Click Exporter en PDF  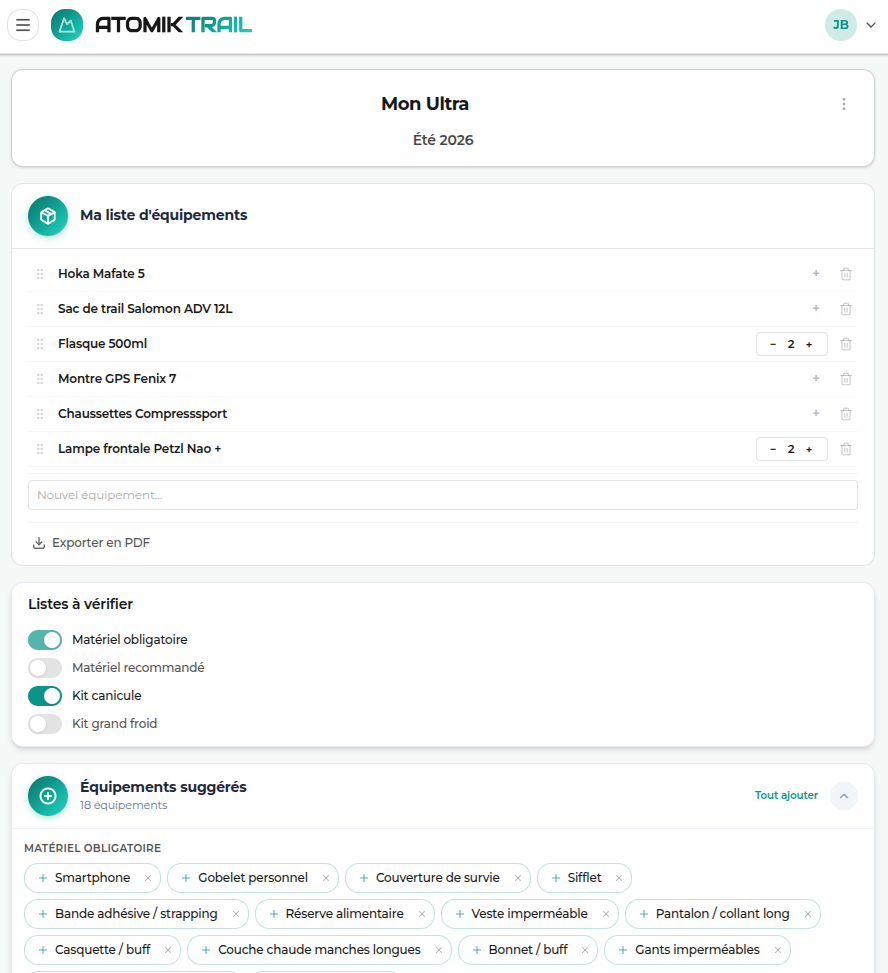coord(92,543)
